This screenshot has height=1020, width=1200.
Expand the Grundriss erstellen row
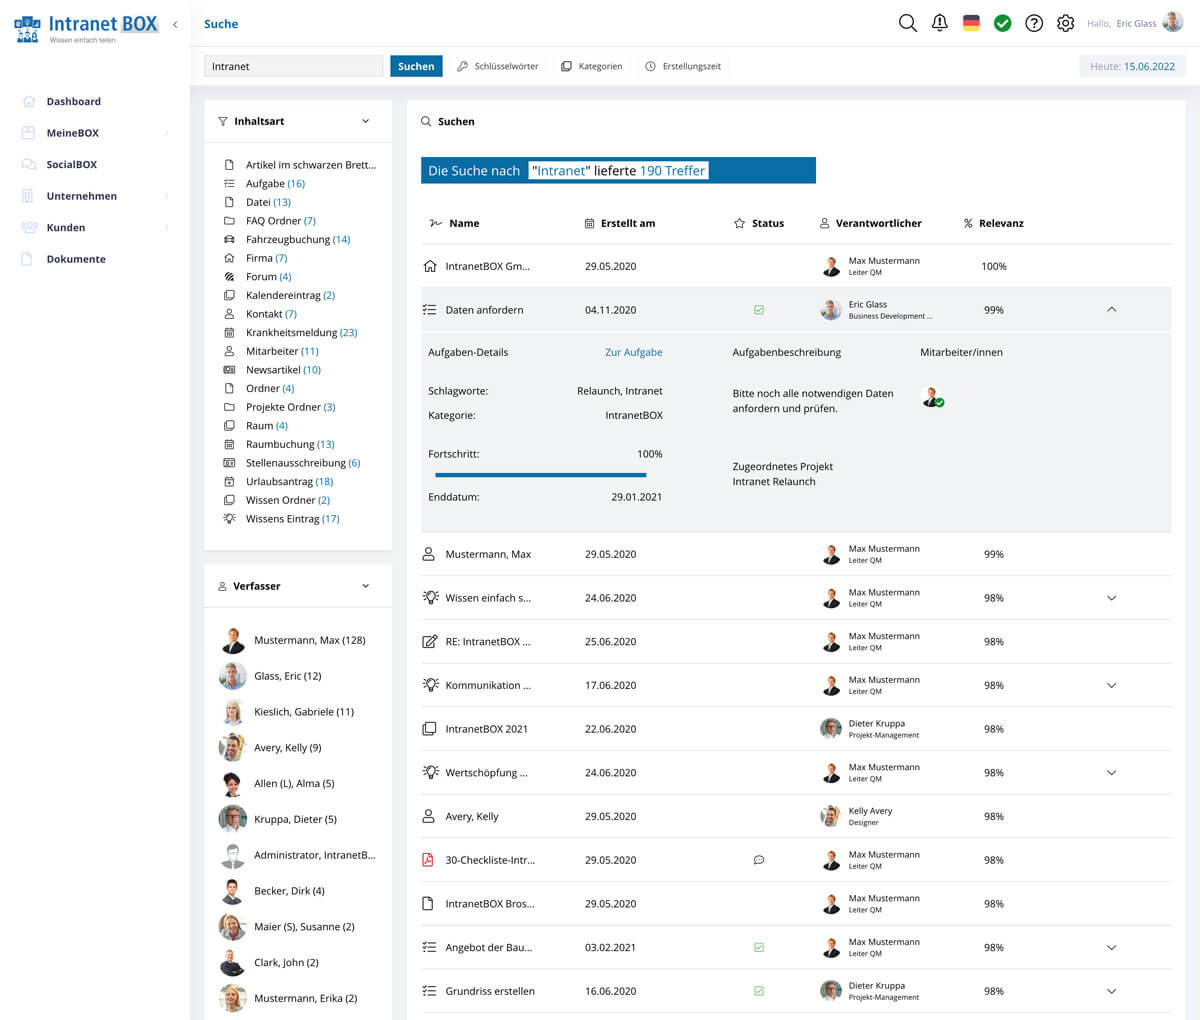[1112, 991]
